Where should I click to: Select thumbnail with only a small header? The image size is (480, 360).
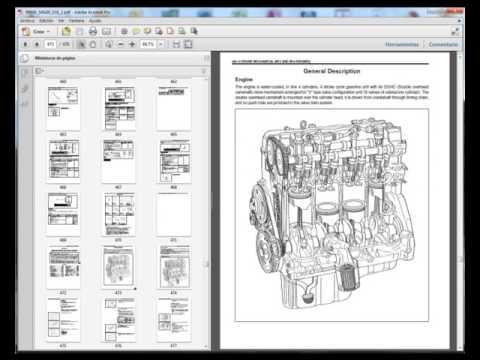coord(174,109)
